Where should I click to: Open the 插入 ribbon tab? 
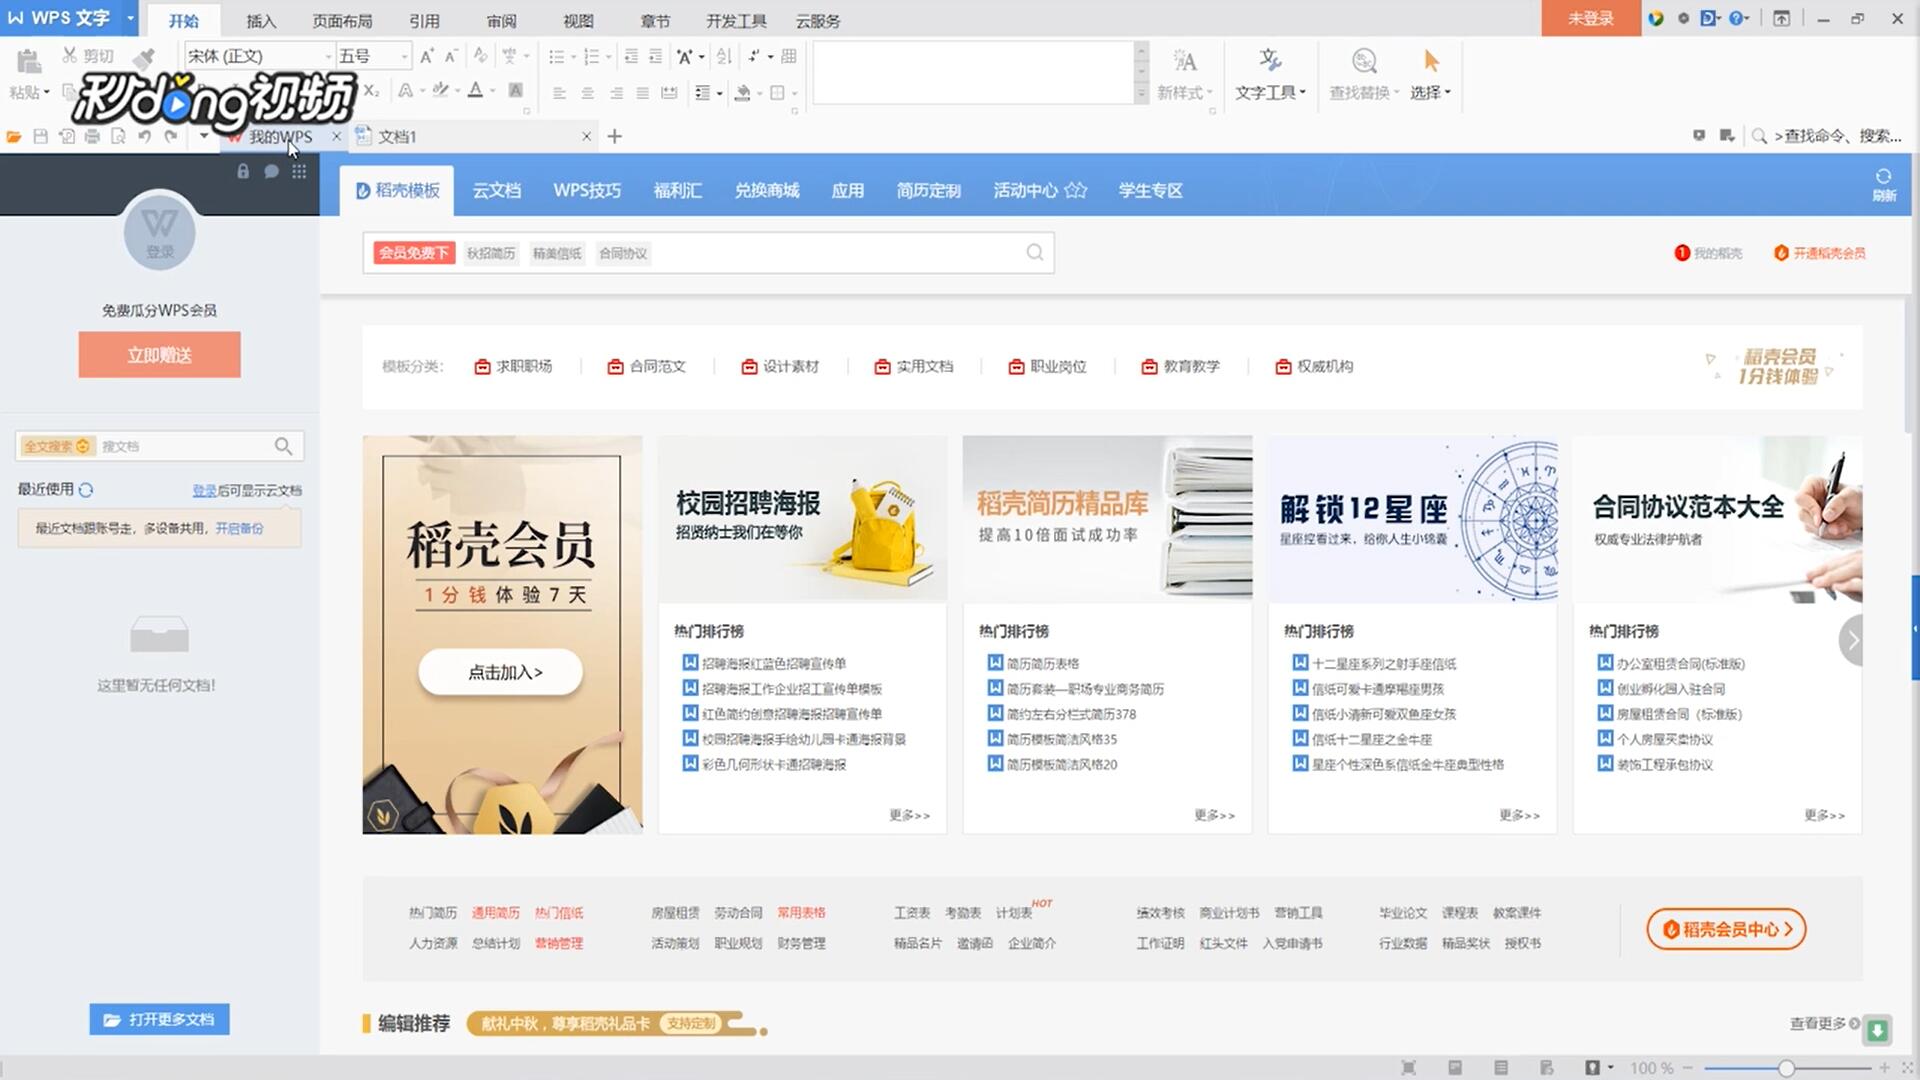[261, 21]
